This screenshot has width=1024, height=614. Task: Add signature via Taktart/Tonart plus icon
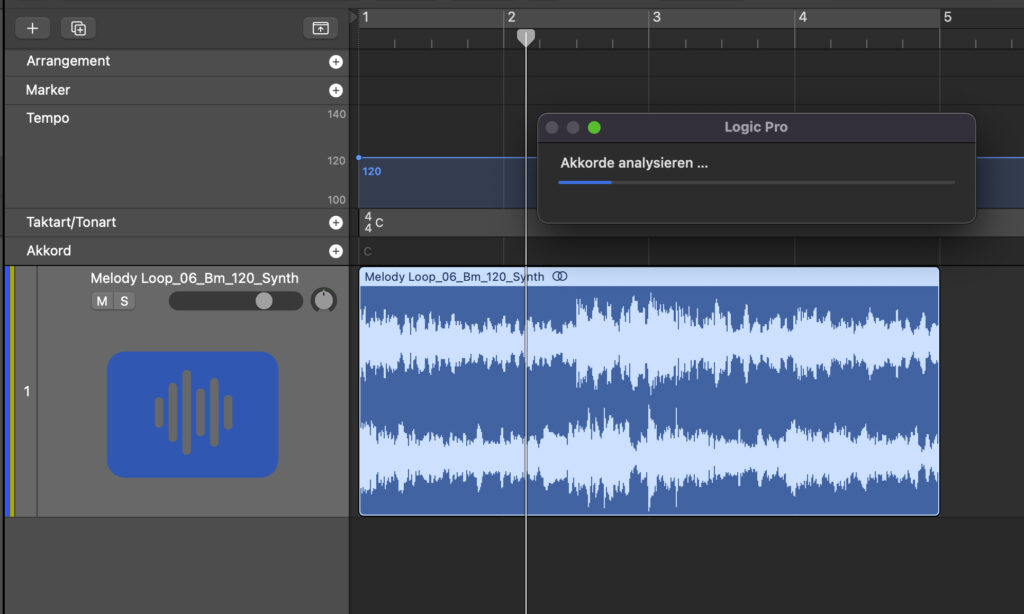336,223
